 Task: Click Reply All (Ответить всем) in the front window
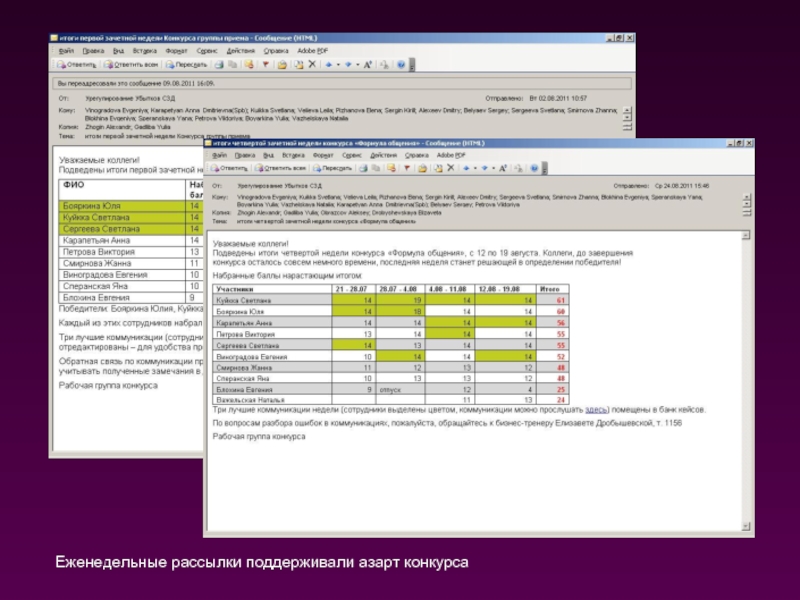tap(281, 168)
